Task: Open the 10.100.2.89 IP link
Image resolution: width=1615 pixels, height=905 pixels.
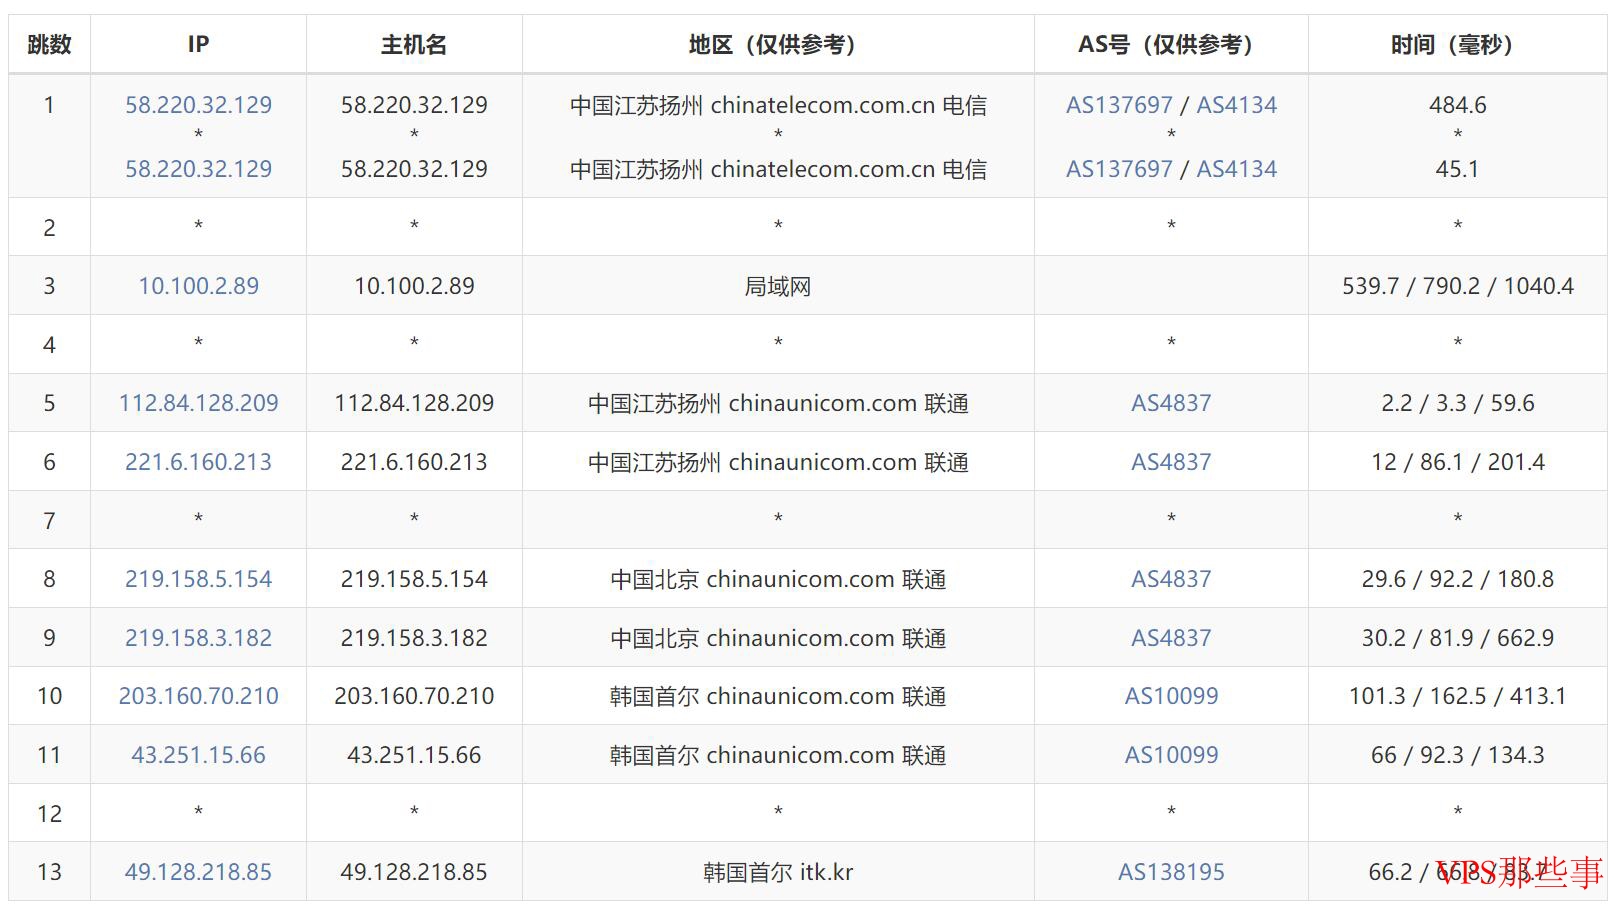Action: (198, 286)
